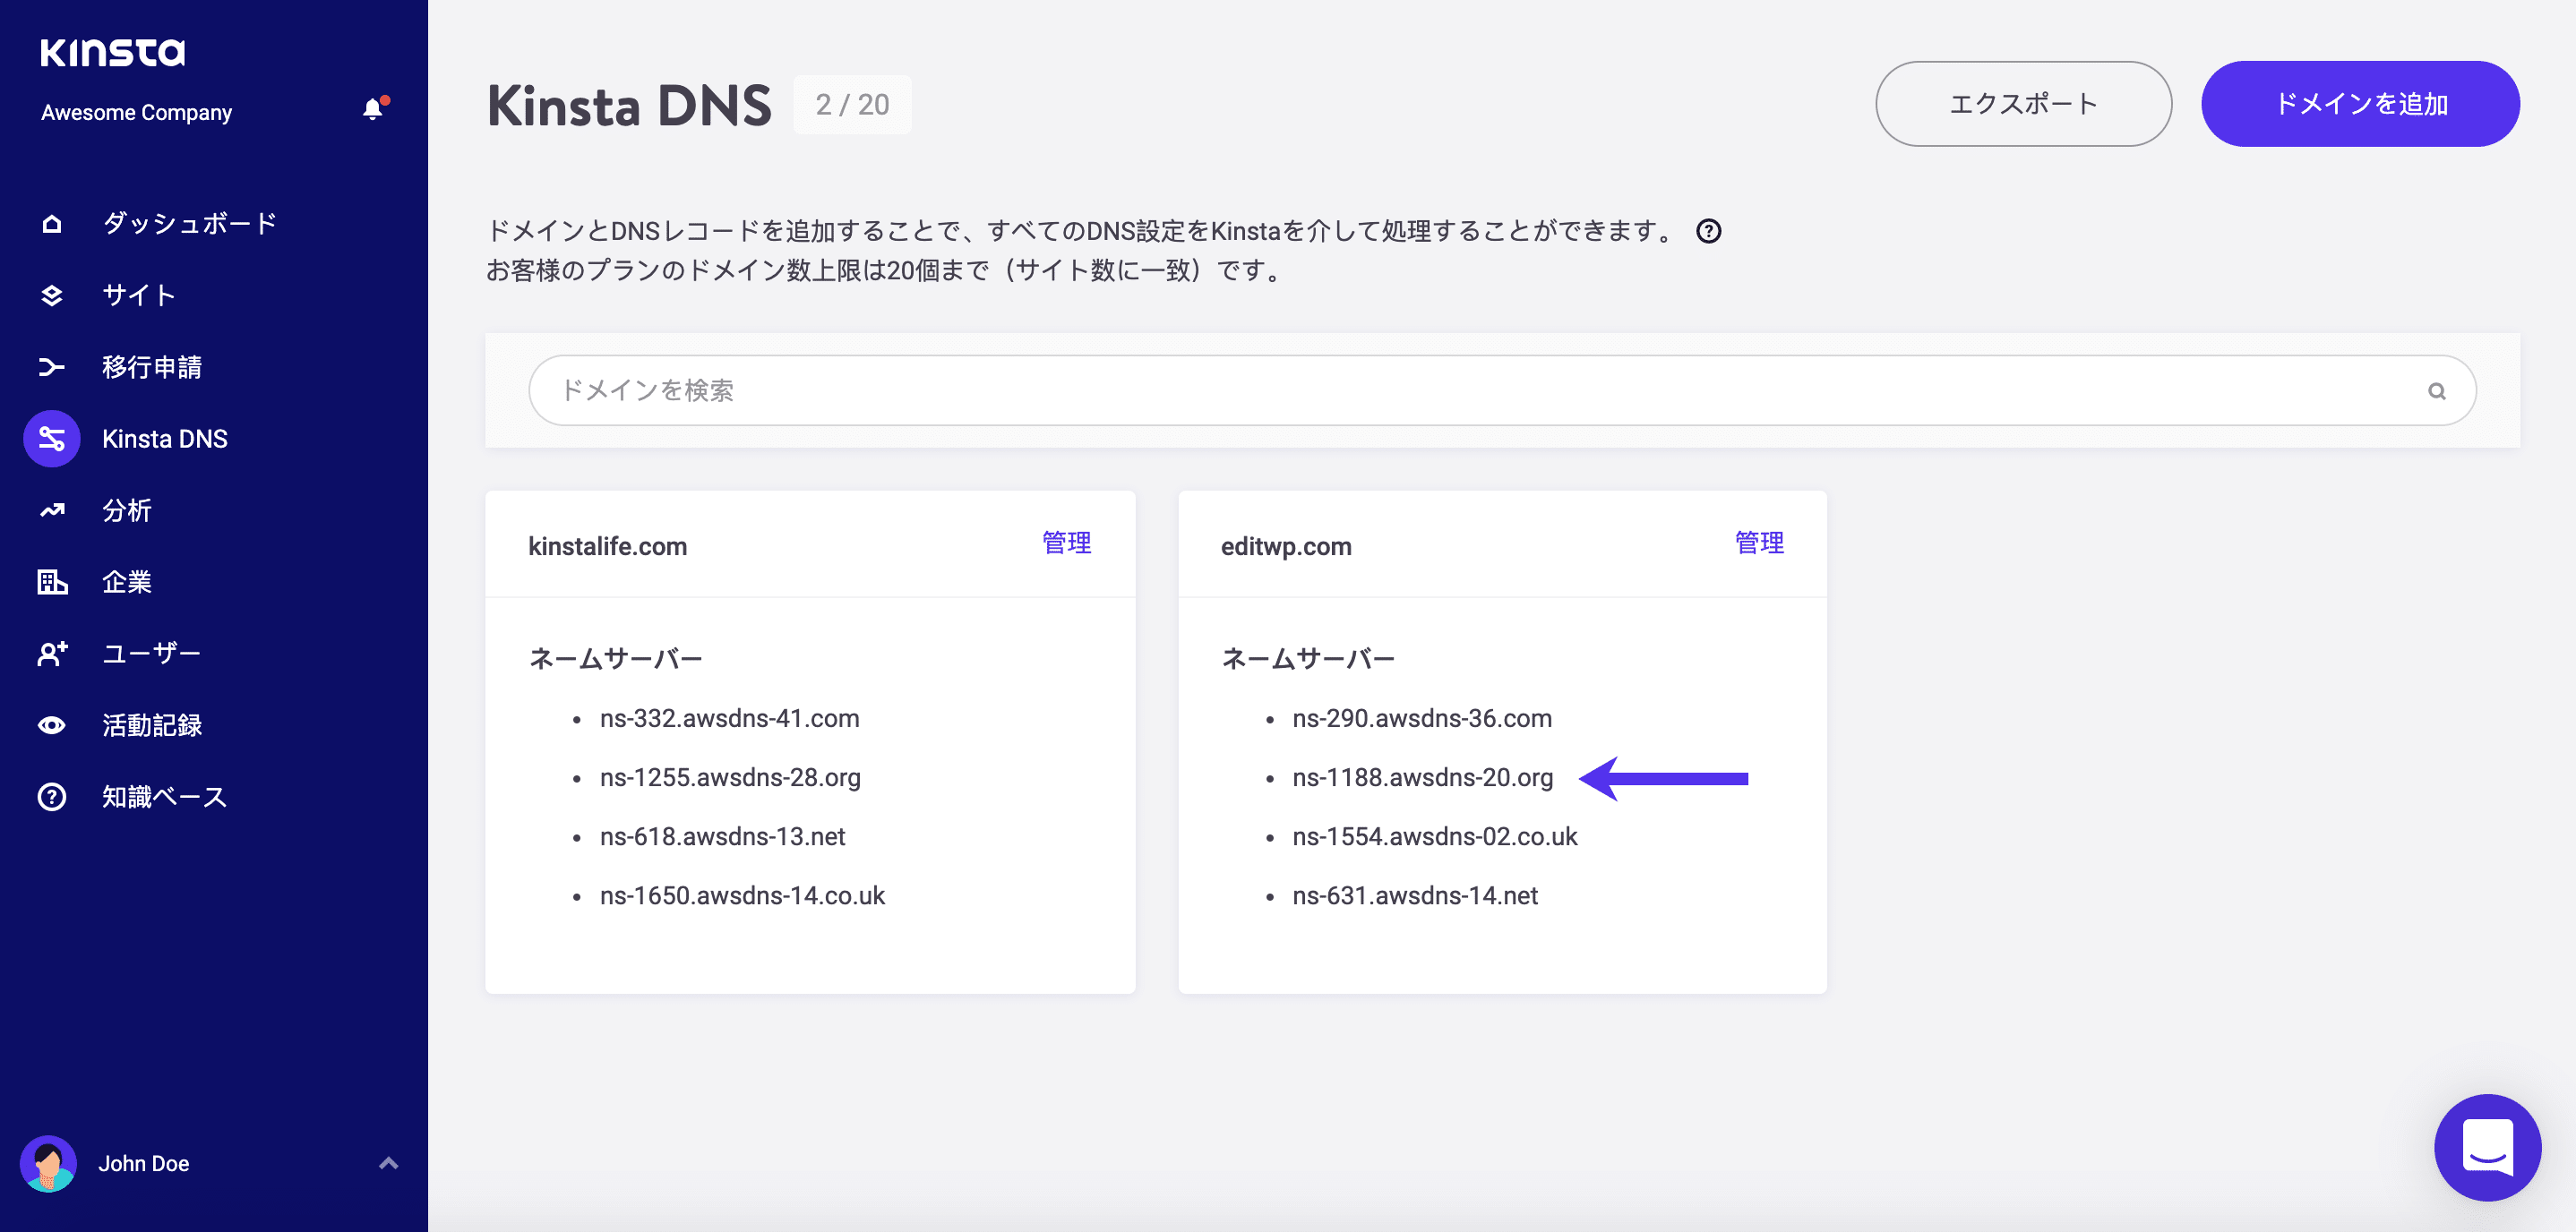Open the ダッシュボード icon in sidebar

(x=51, y=223)
